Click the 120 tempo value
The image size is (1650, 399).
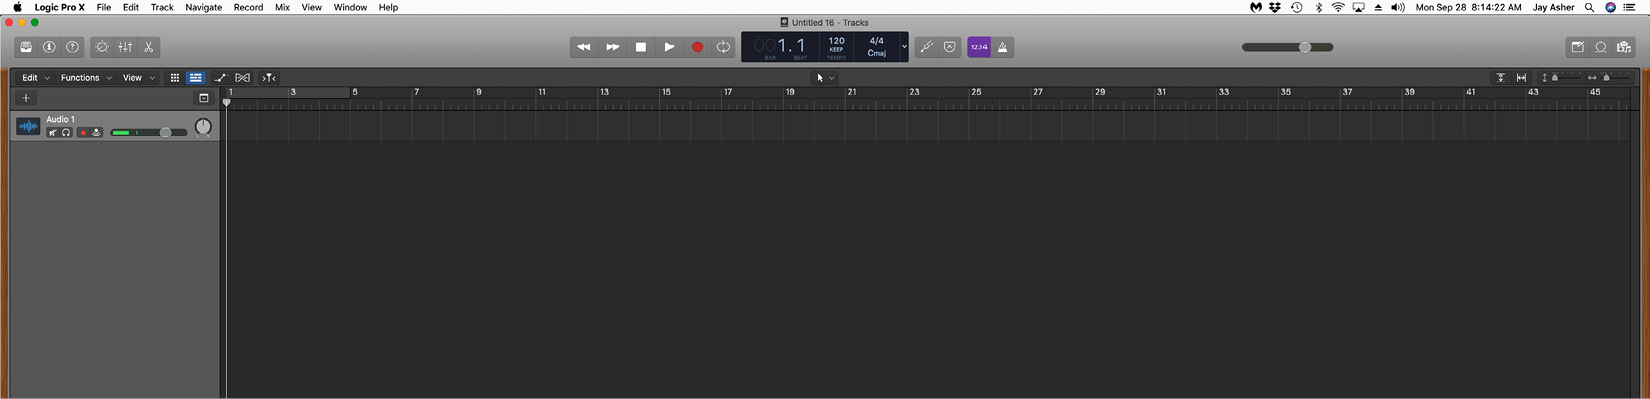click(836, 41)
